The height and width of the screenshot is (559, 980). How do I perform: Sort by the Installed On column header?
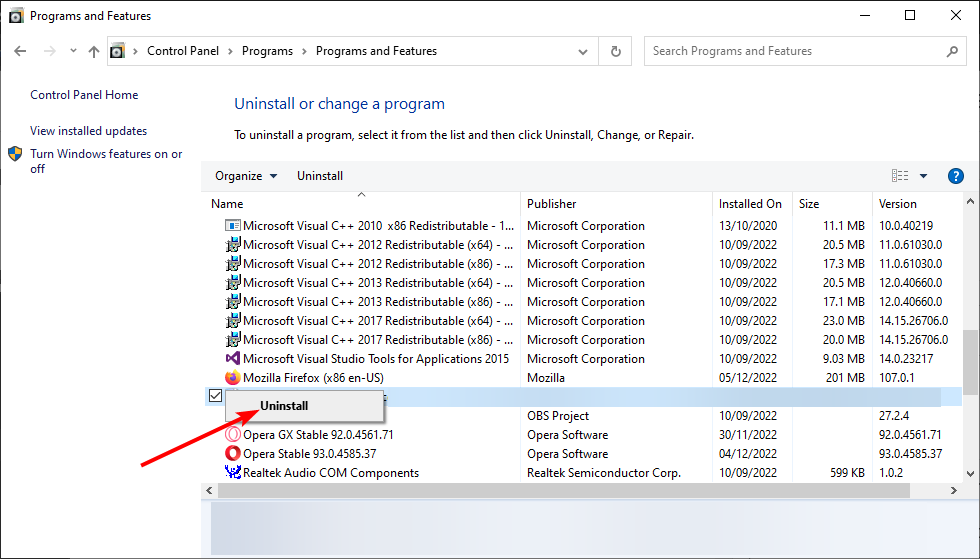point(750,204)
